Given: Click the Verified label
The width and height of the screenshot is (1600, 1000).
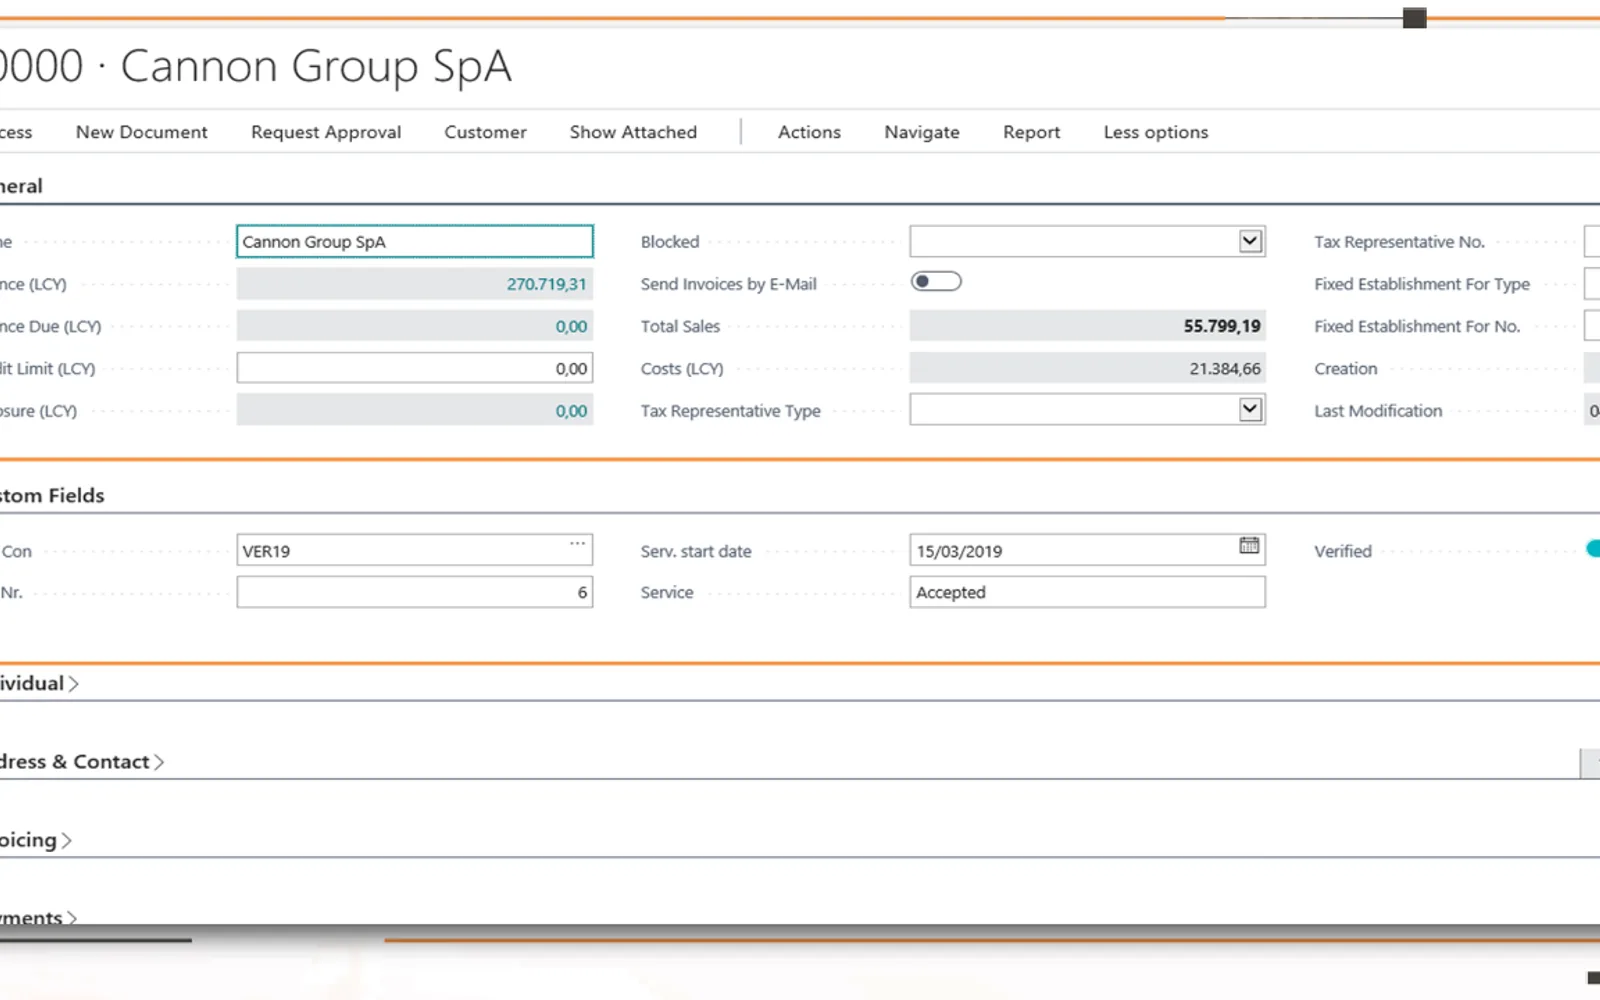Looking at the screenshot, I should [x=1343, y=551].
